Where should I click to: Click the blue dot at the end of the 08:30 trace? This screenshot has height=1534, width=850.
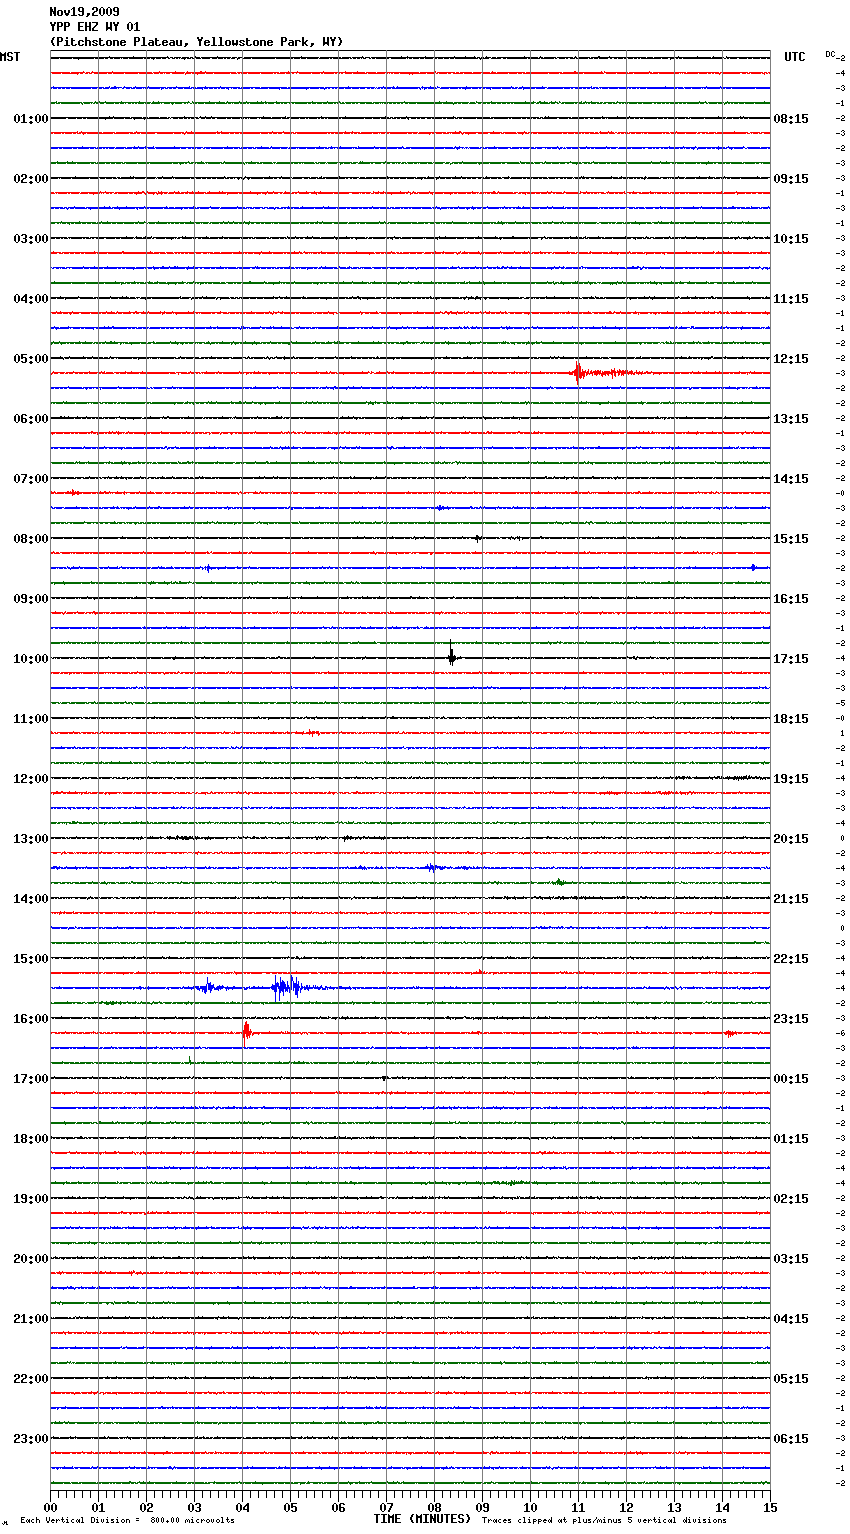click(753, 567)
